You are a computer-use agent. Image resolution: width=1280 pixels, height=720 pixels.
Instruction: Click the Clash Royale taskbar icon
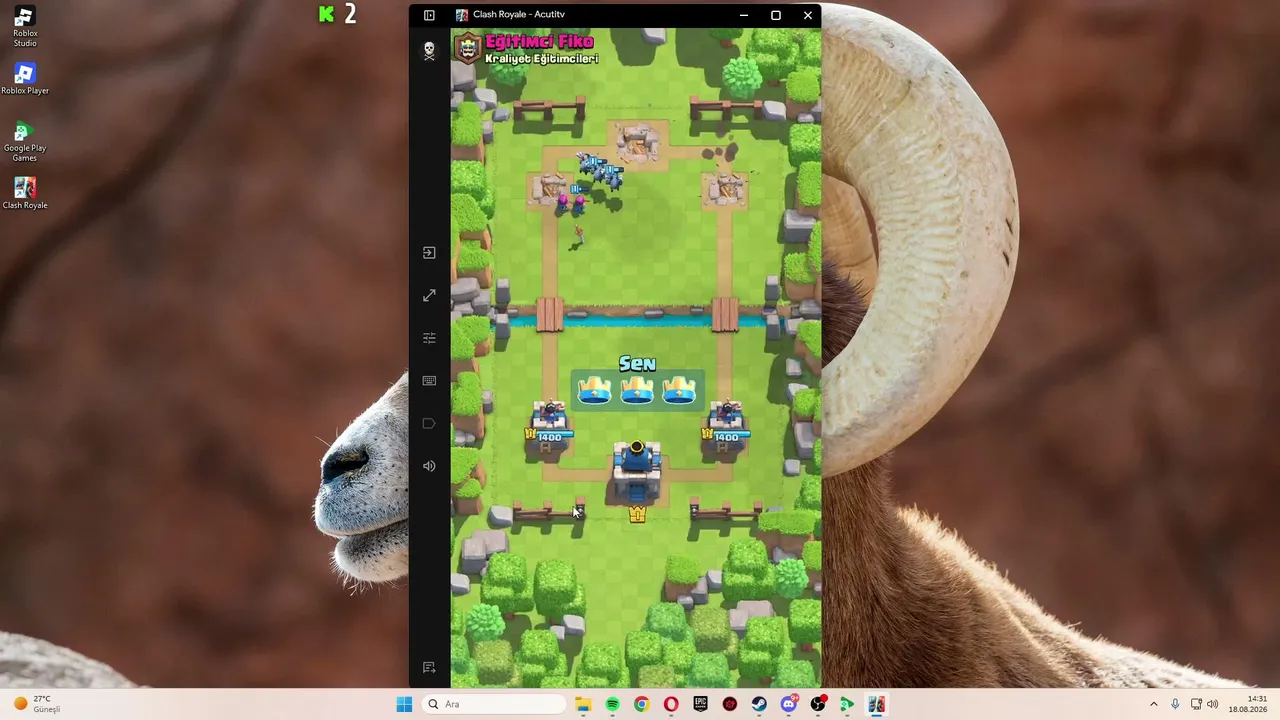pos(876,704)
